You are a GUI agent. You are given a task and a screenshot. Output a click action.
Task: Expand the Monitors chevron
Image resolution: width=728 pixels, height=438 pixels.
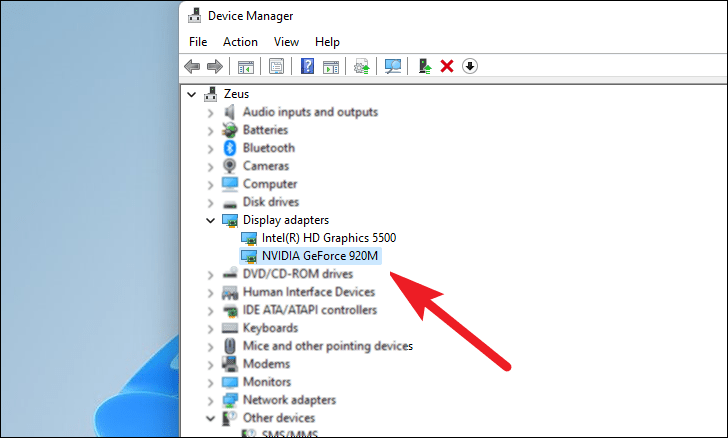coord(210,383)
